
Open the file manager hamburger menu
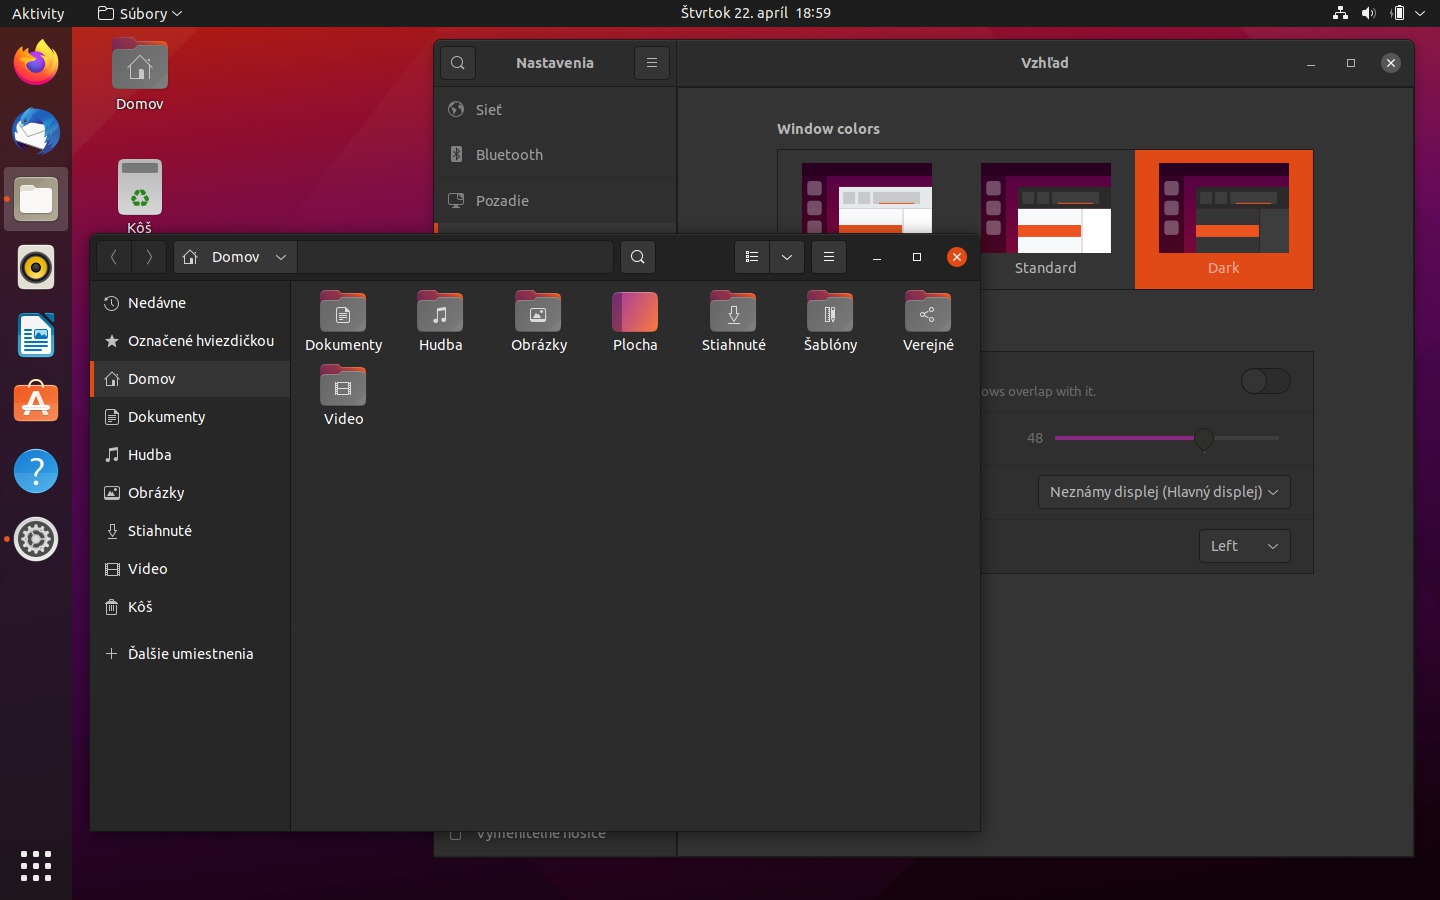(x=828, y=257)
